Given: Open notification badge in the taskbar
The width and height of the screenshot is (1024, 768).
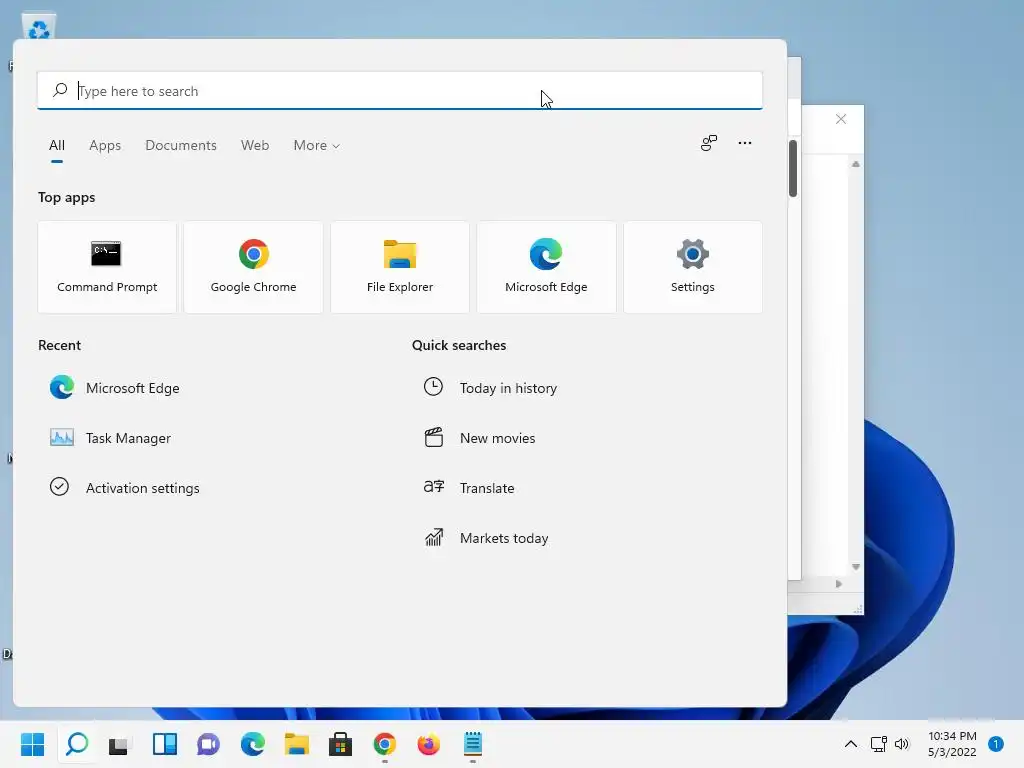Looking at the screenshot, I should pos(996,744).
